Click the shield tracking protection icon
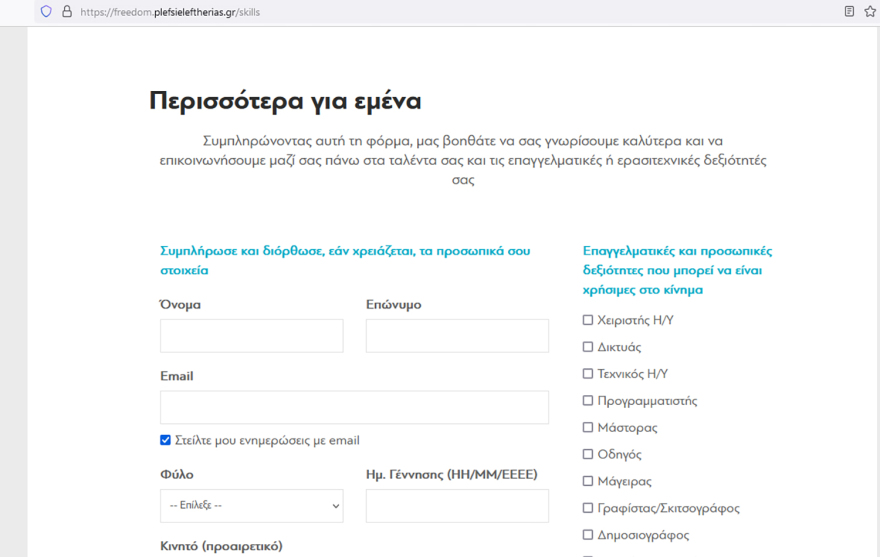 point(46,12)
